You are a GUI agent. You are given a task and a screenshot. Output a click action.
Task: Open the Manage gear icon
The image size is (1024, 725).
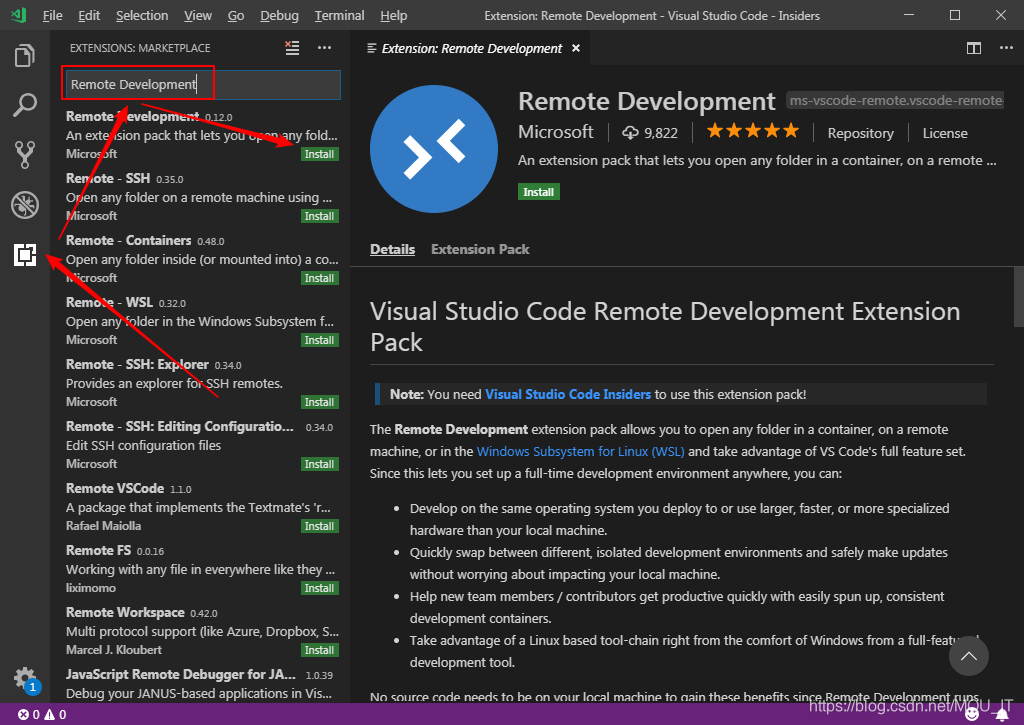25,678
